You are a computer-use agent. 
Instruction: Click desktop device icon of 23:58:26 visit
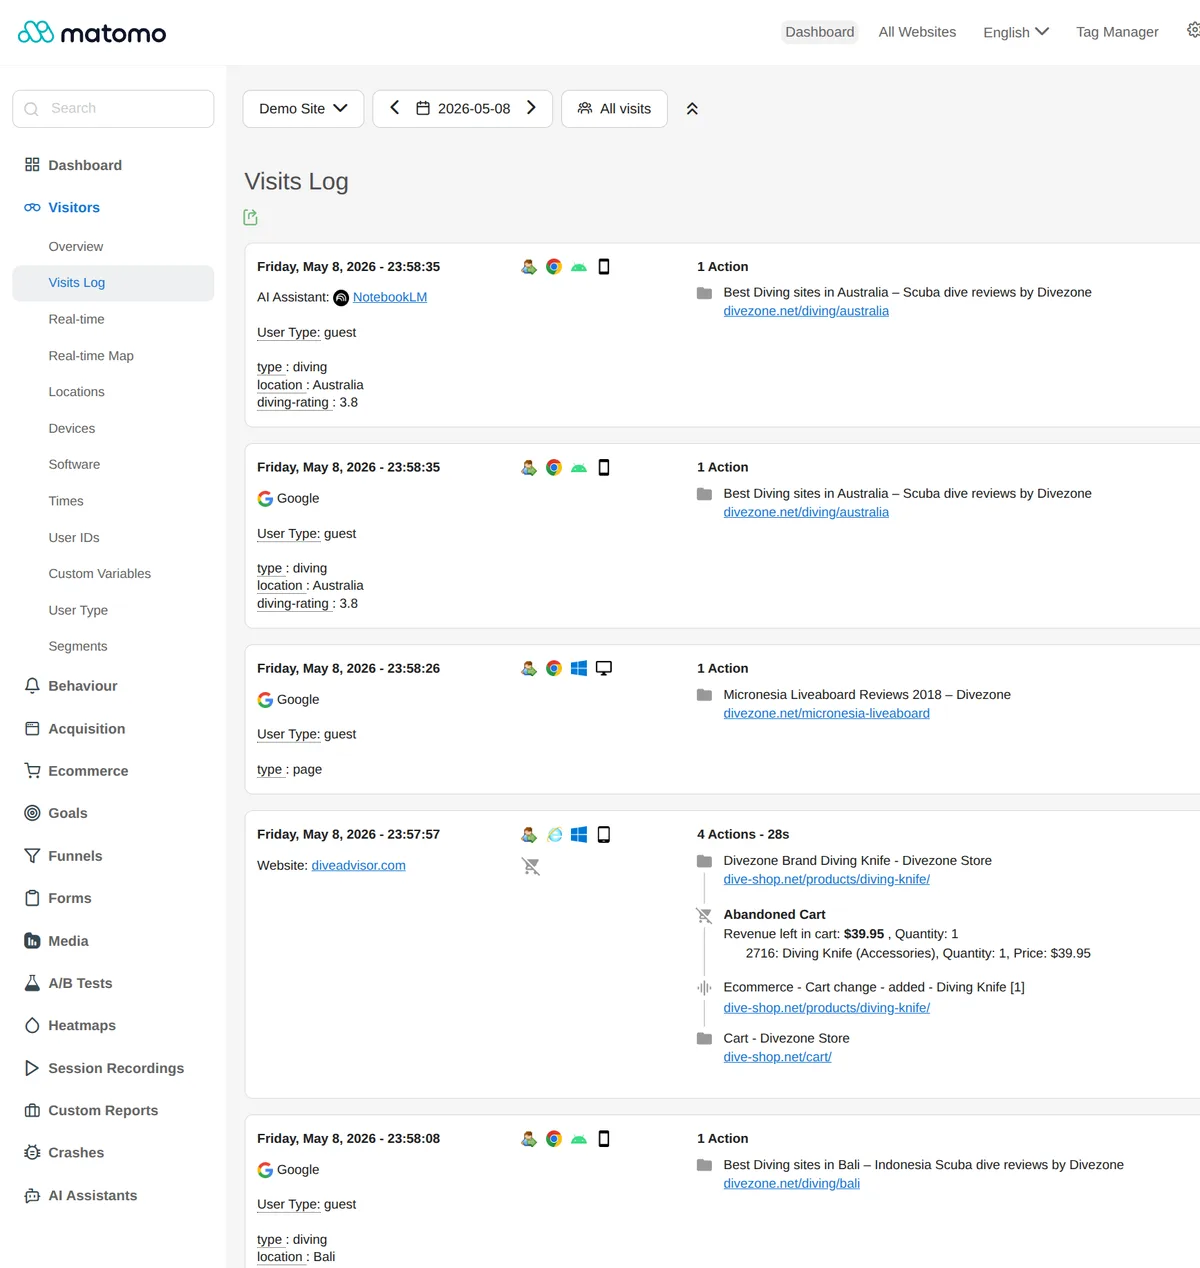tap(604, 668)
